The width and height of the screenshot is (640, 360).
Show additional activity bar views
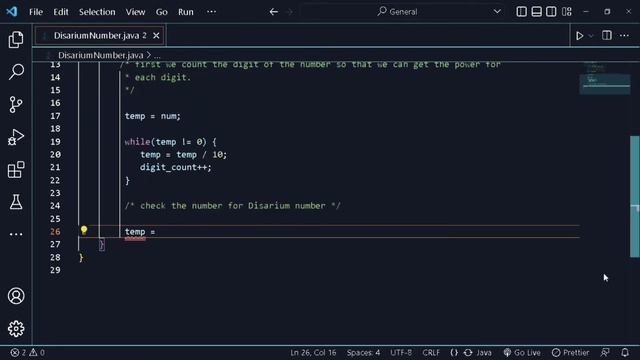tap(16, 234)
